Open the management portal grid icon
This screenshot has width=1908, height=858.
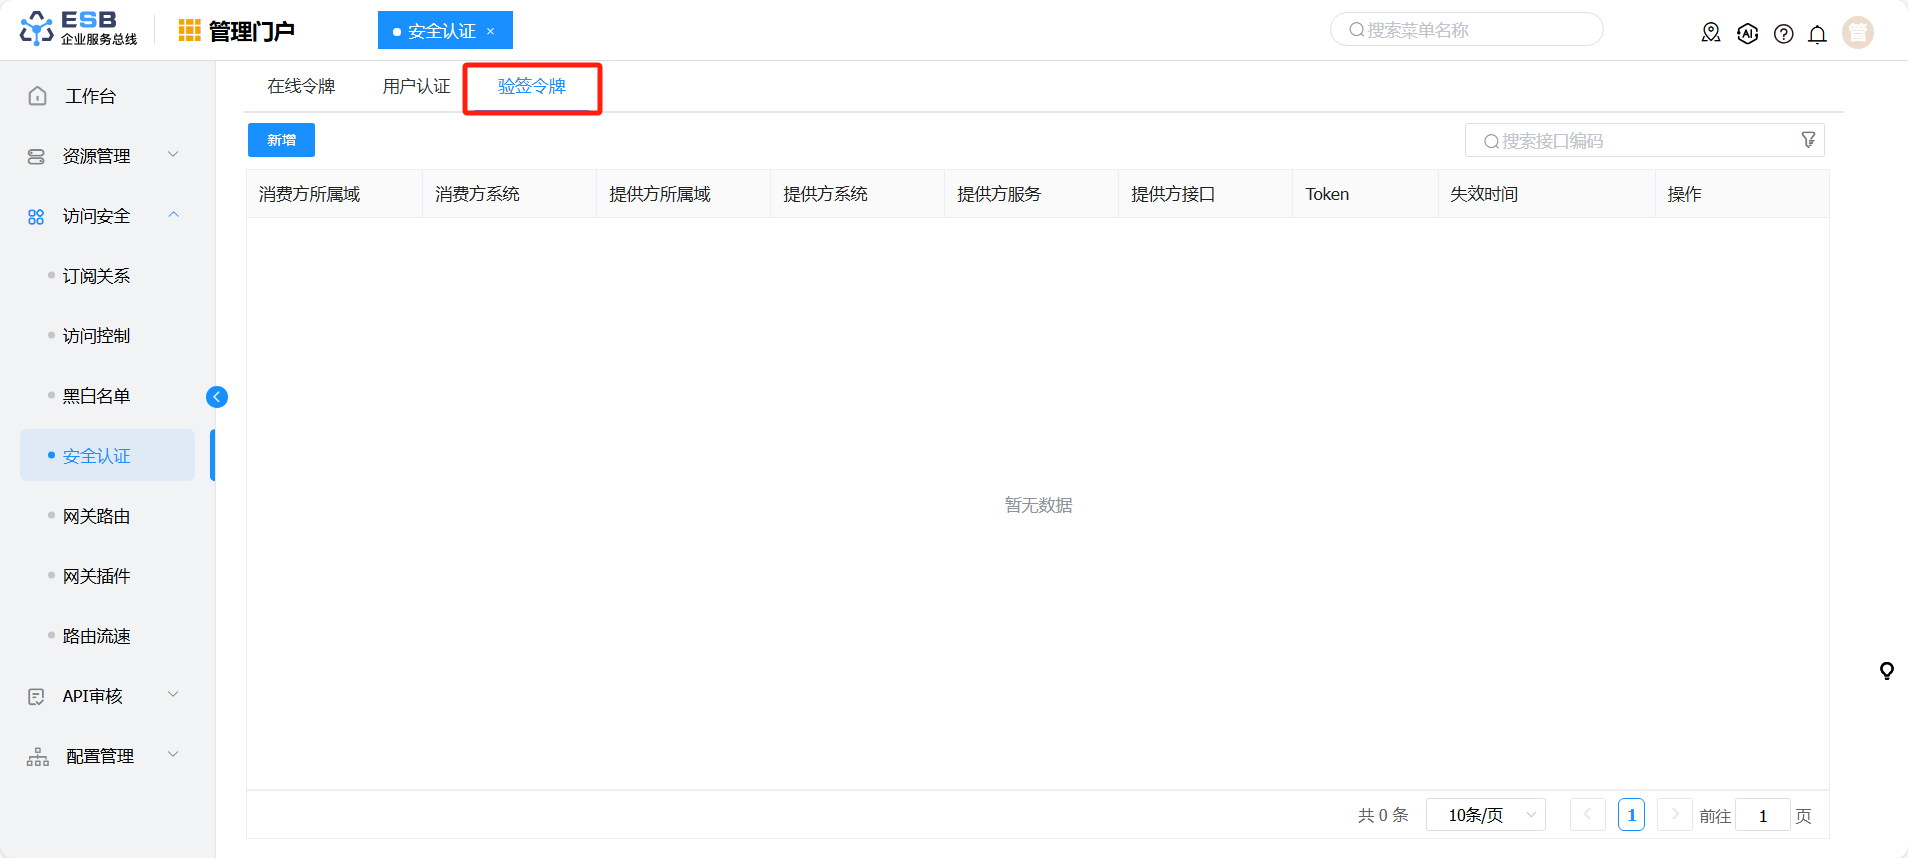coord(189,31)
